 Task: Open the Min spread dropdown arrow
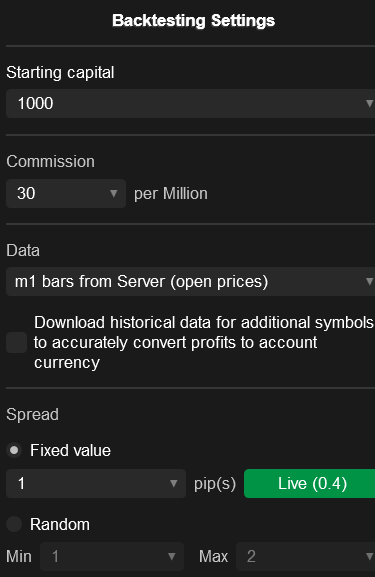point(171,556)
